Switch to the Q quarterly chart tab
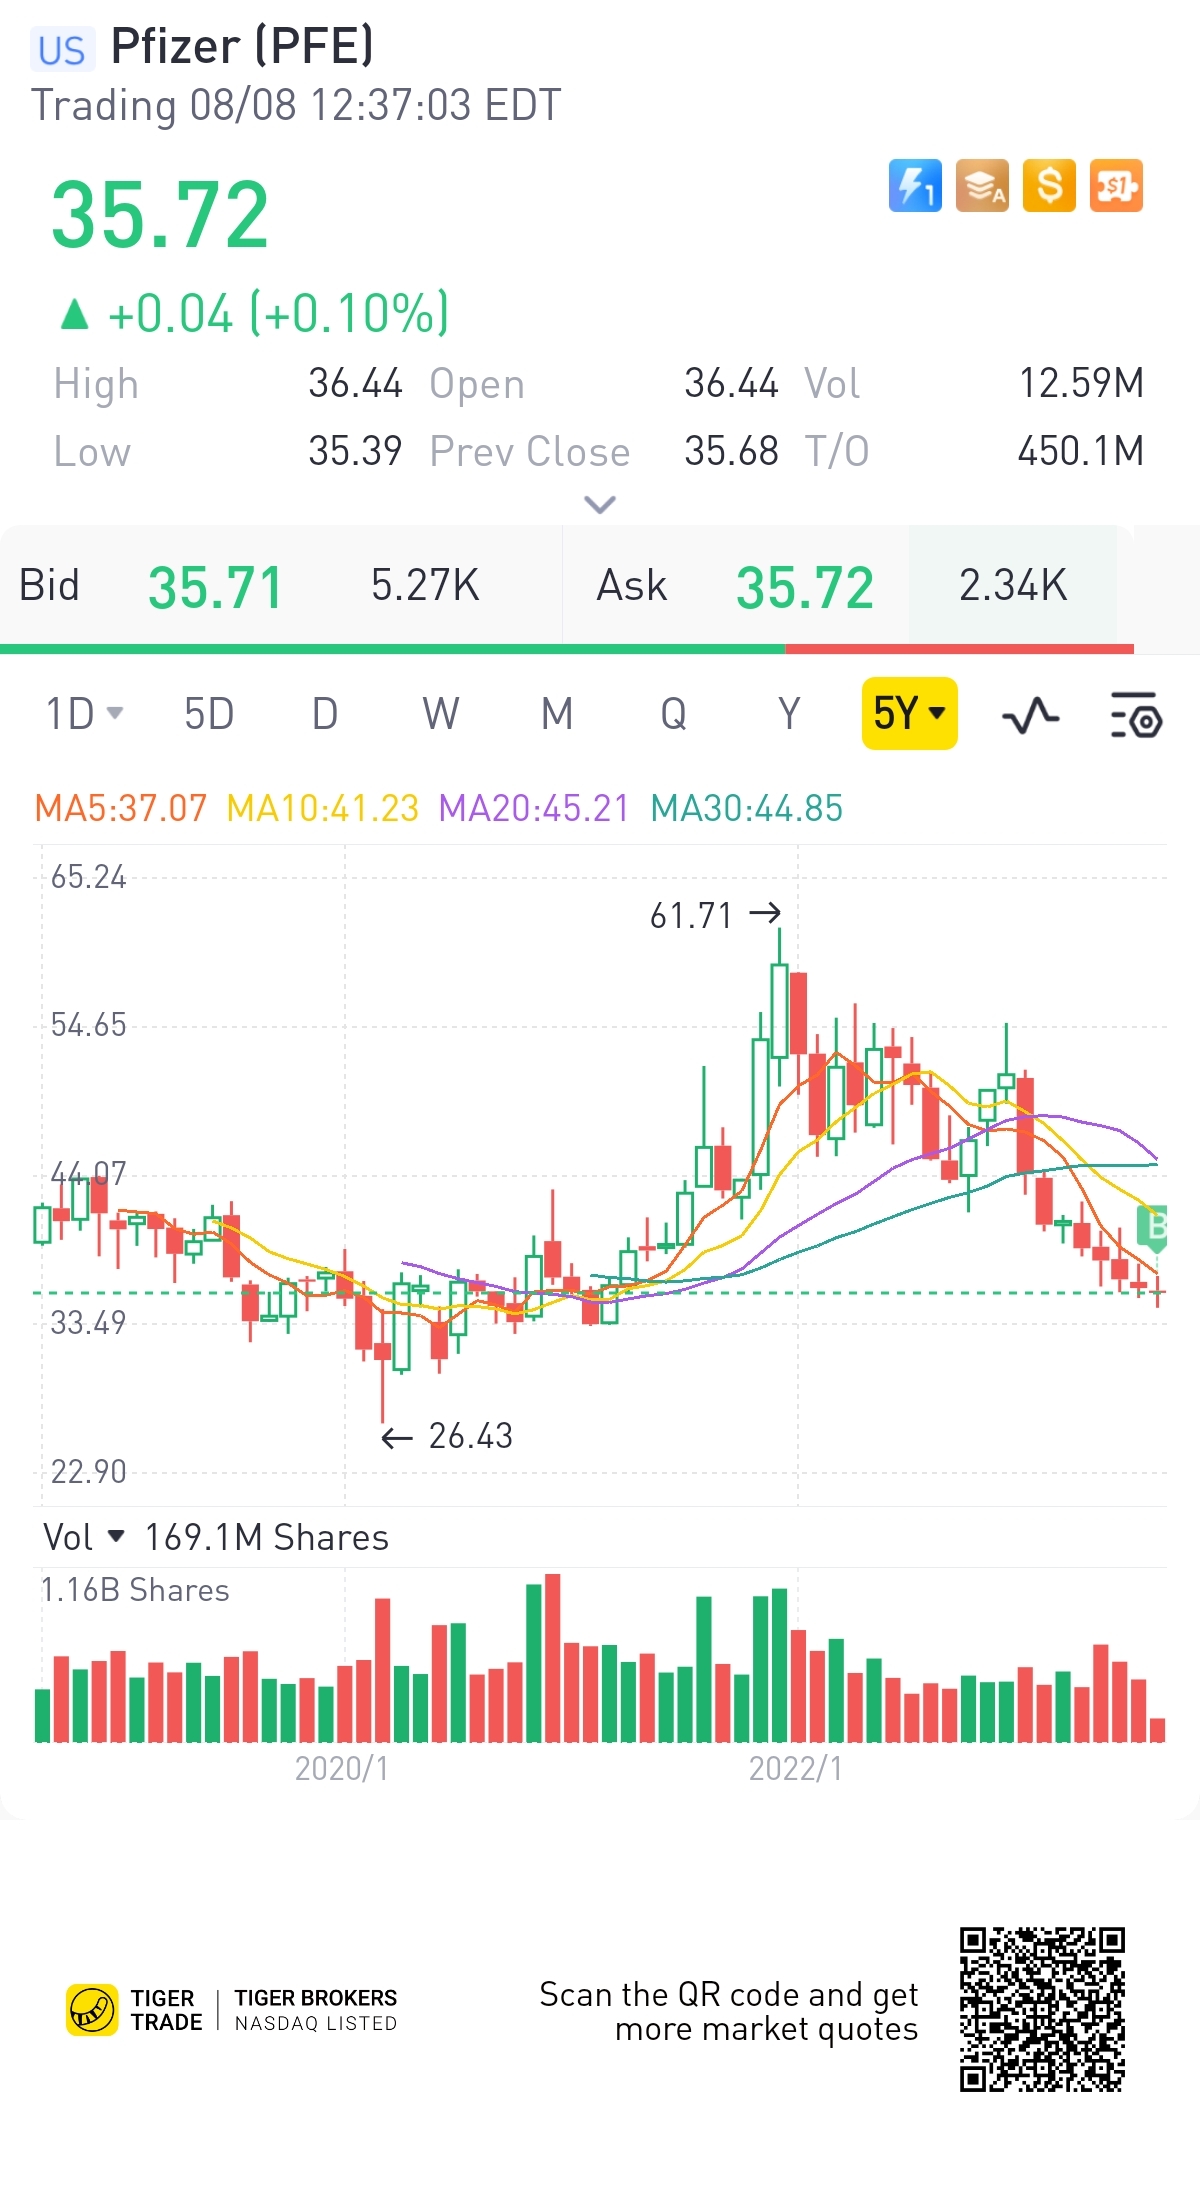1200x2201 pixels. coord(673,714)
